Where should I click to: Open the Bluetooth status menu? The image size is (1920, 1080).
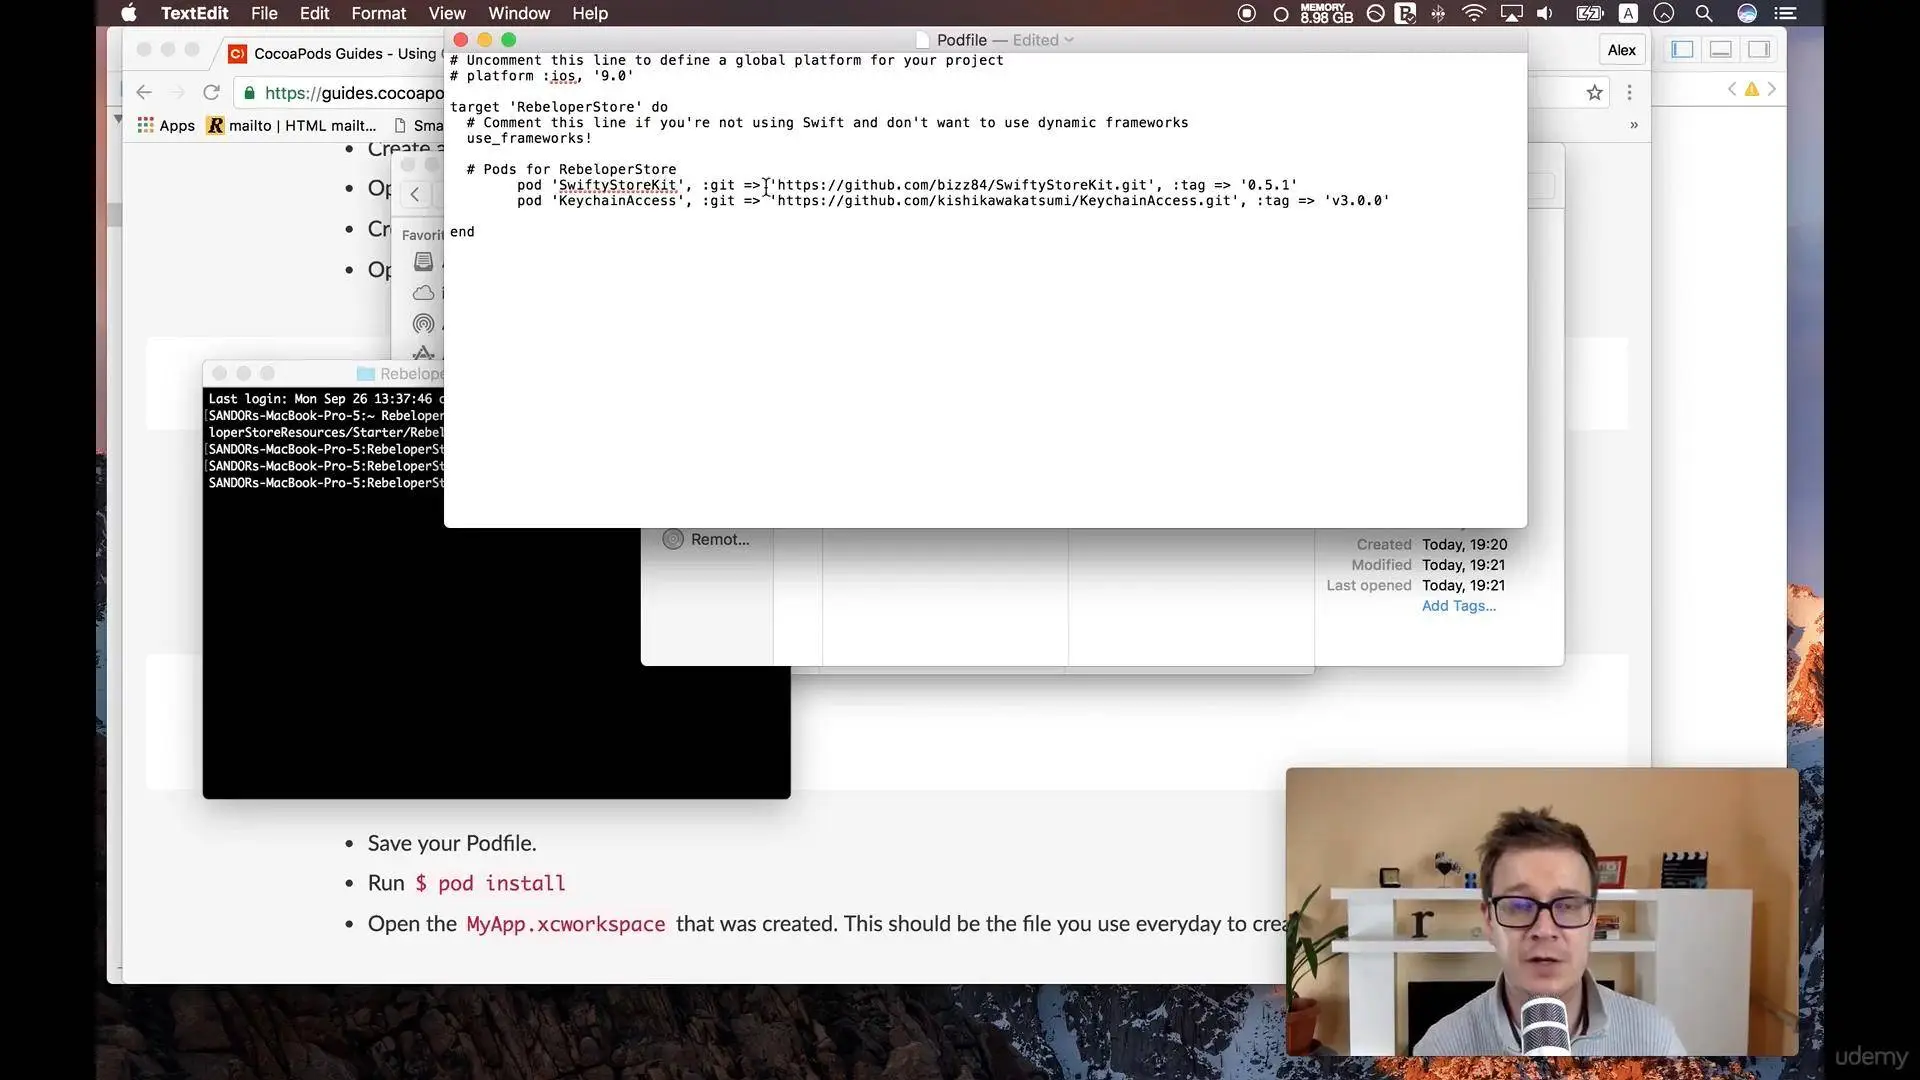click(1438, 13)
